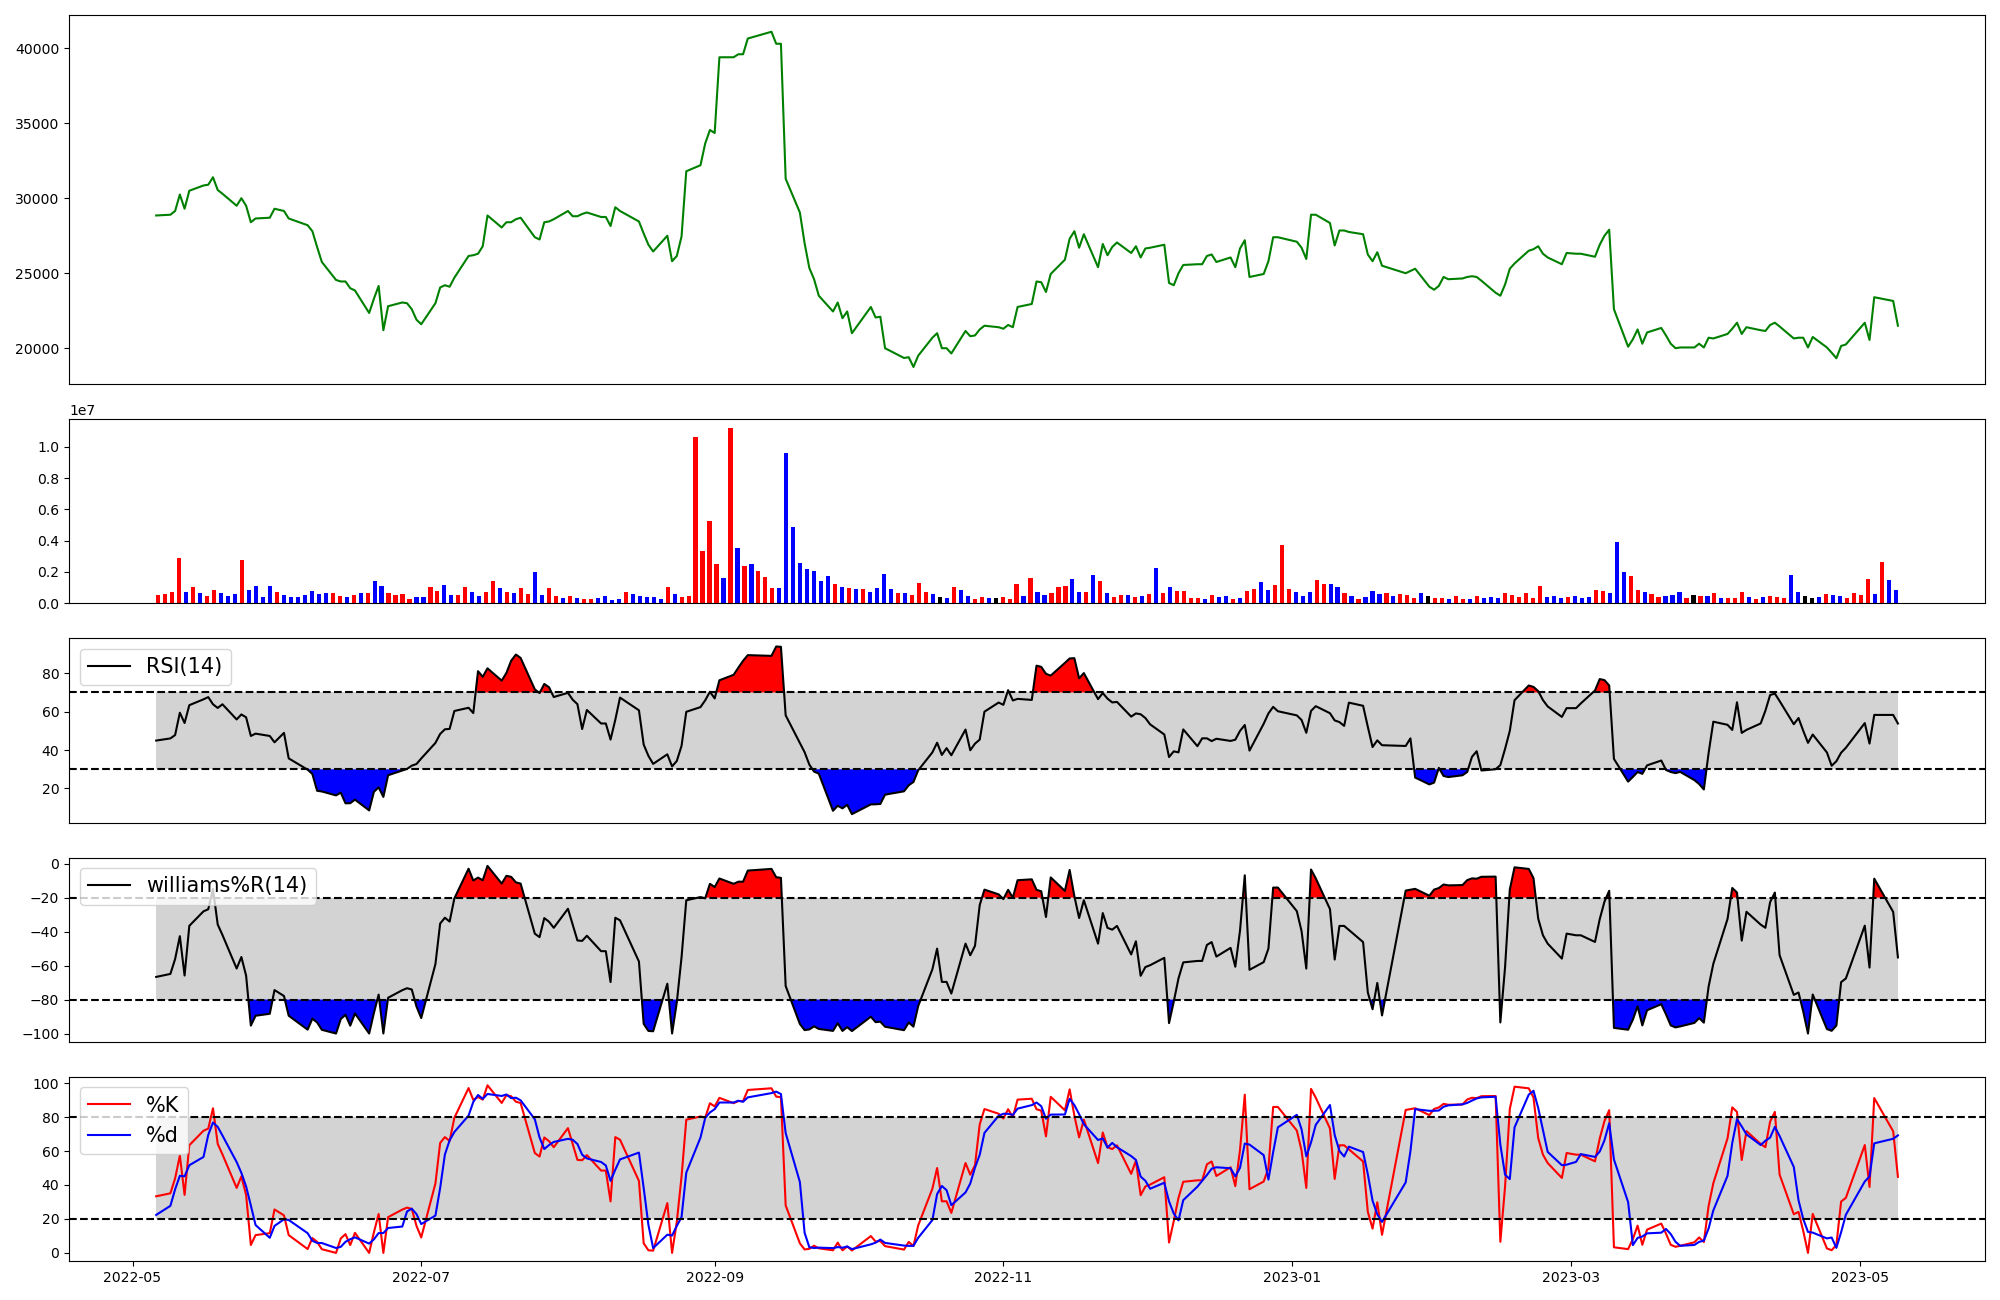Image resolution: width=2000 pixels, height=1300 pixels.
Task: Click the 2023-03 x-axis date label
Action: tap(1571, 1277)
